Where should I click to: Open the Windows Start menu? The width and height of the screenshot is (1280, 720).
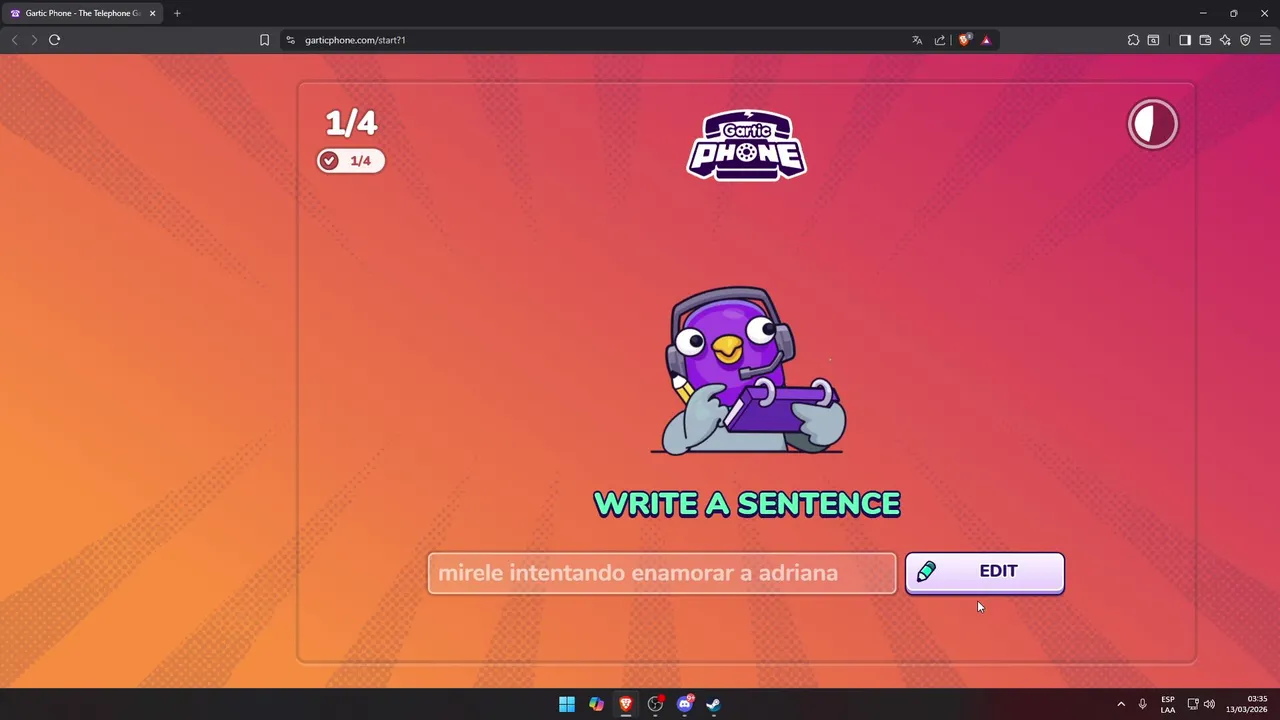(567, 704)
